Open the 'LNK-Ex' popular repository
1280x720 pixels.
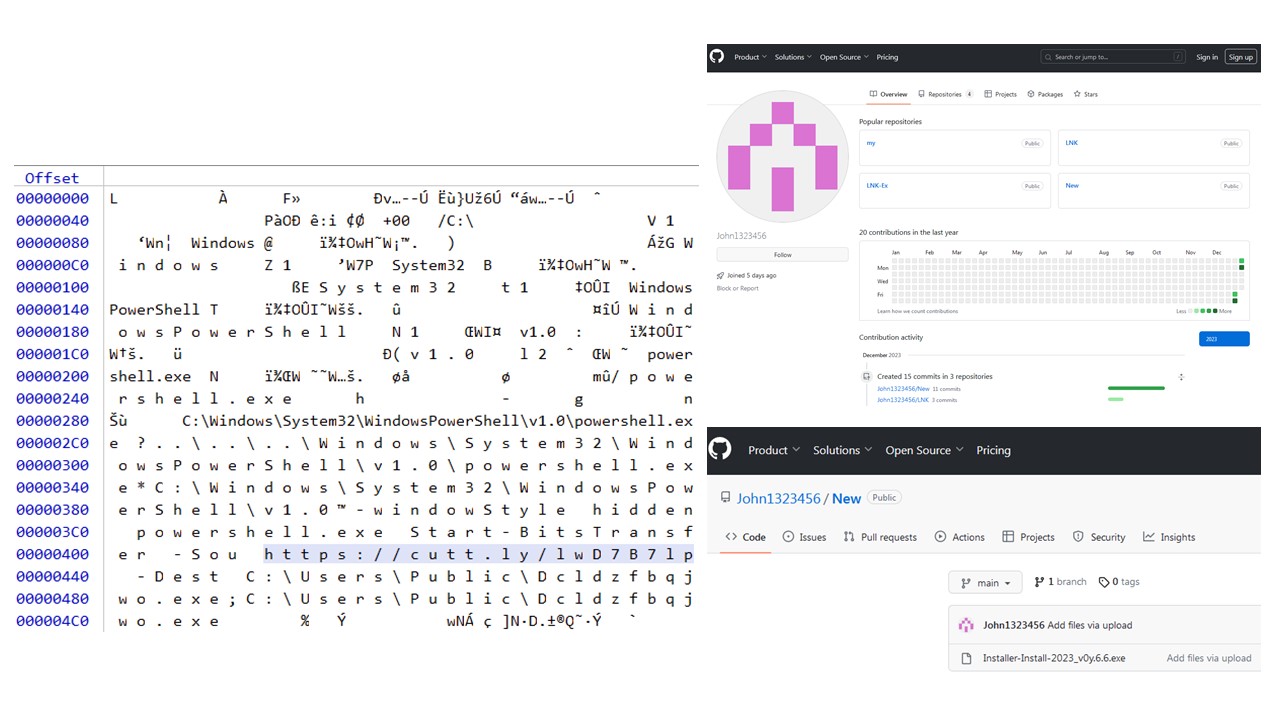(876, 186)
